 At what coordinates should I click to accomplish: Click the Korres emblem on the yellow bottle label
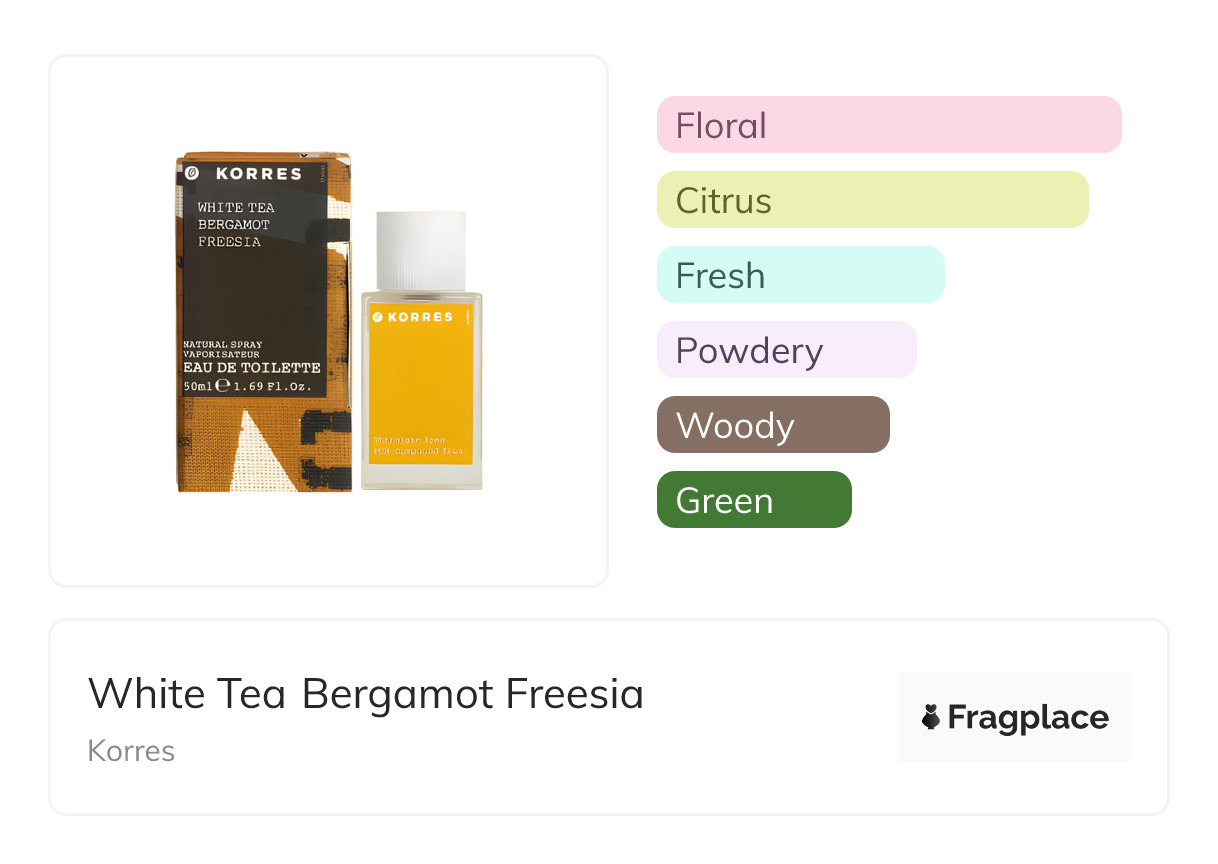point(378,317)
